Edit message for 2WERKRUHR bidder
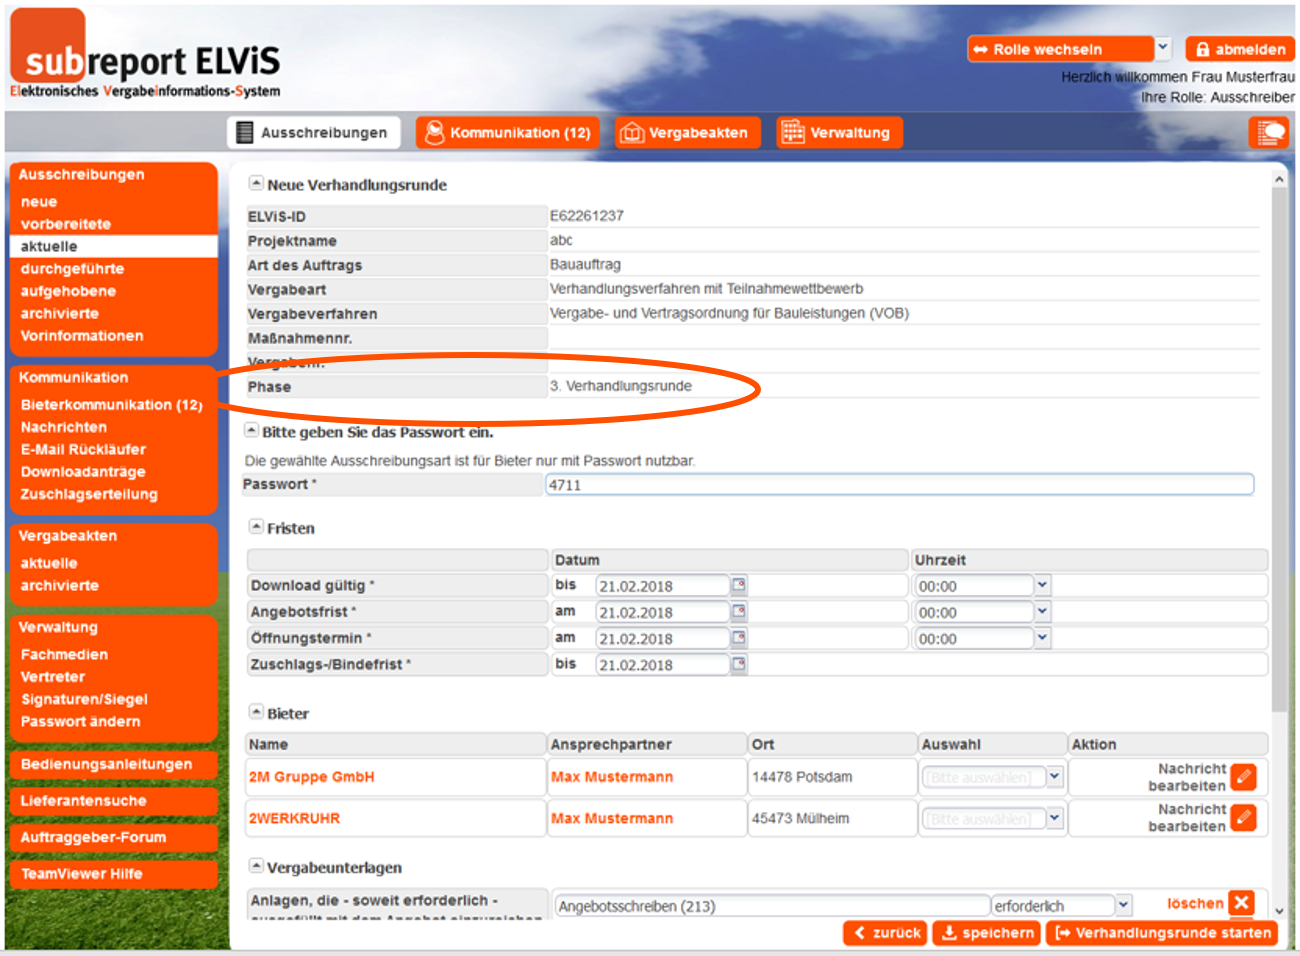The width and height of the screenshot is (1300, 956). pyautogui.click(x=1243, y=818)
